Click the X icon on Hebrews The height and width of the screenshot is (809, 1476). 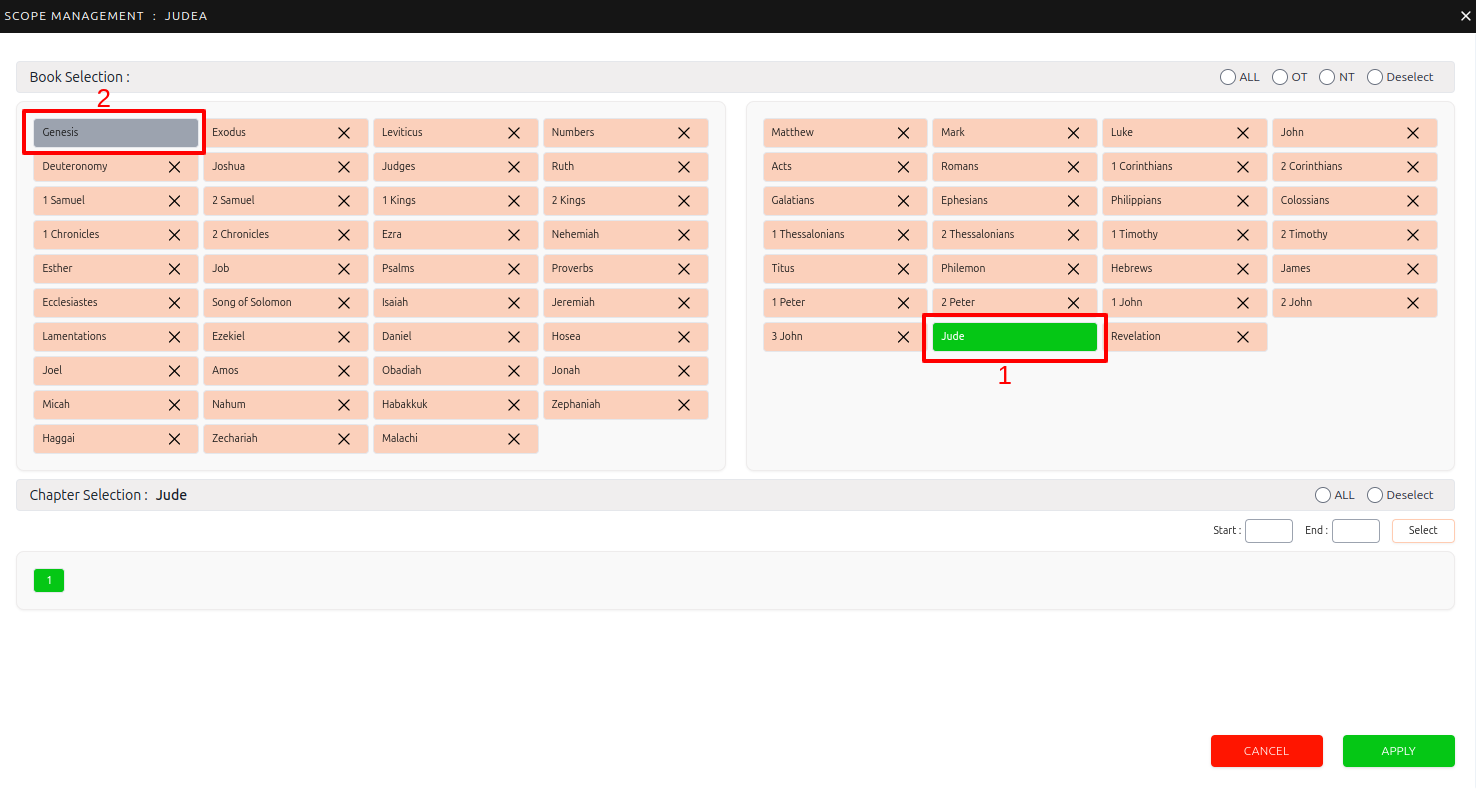(1243, 269)
